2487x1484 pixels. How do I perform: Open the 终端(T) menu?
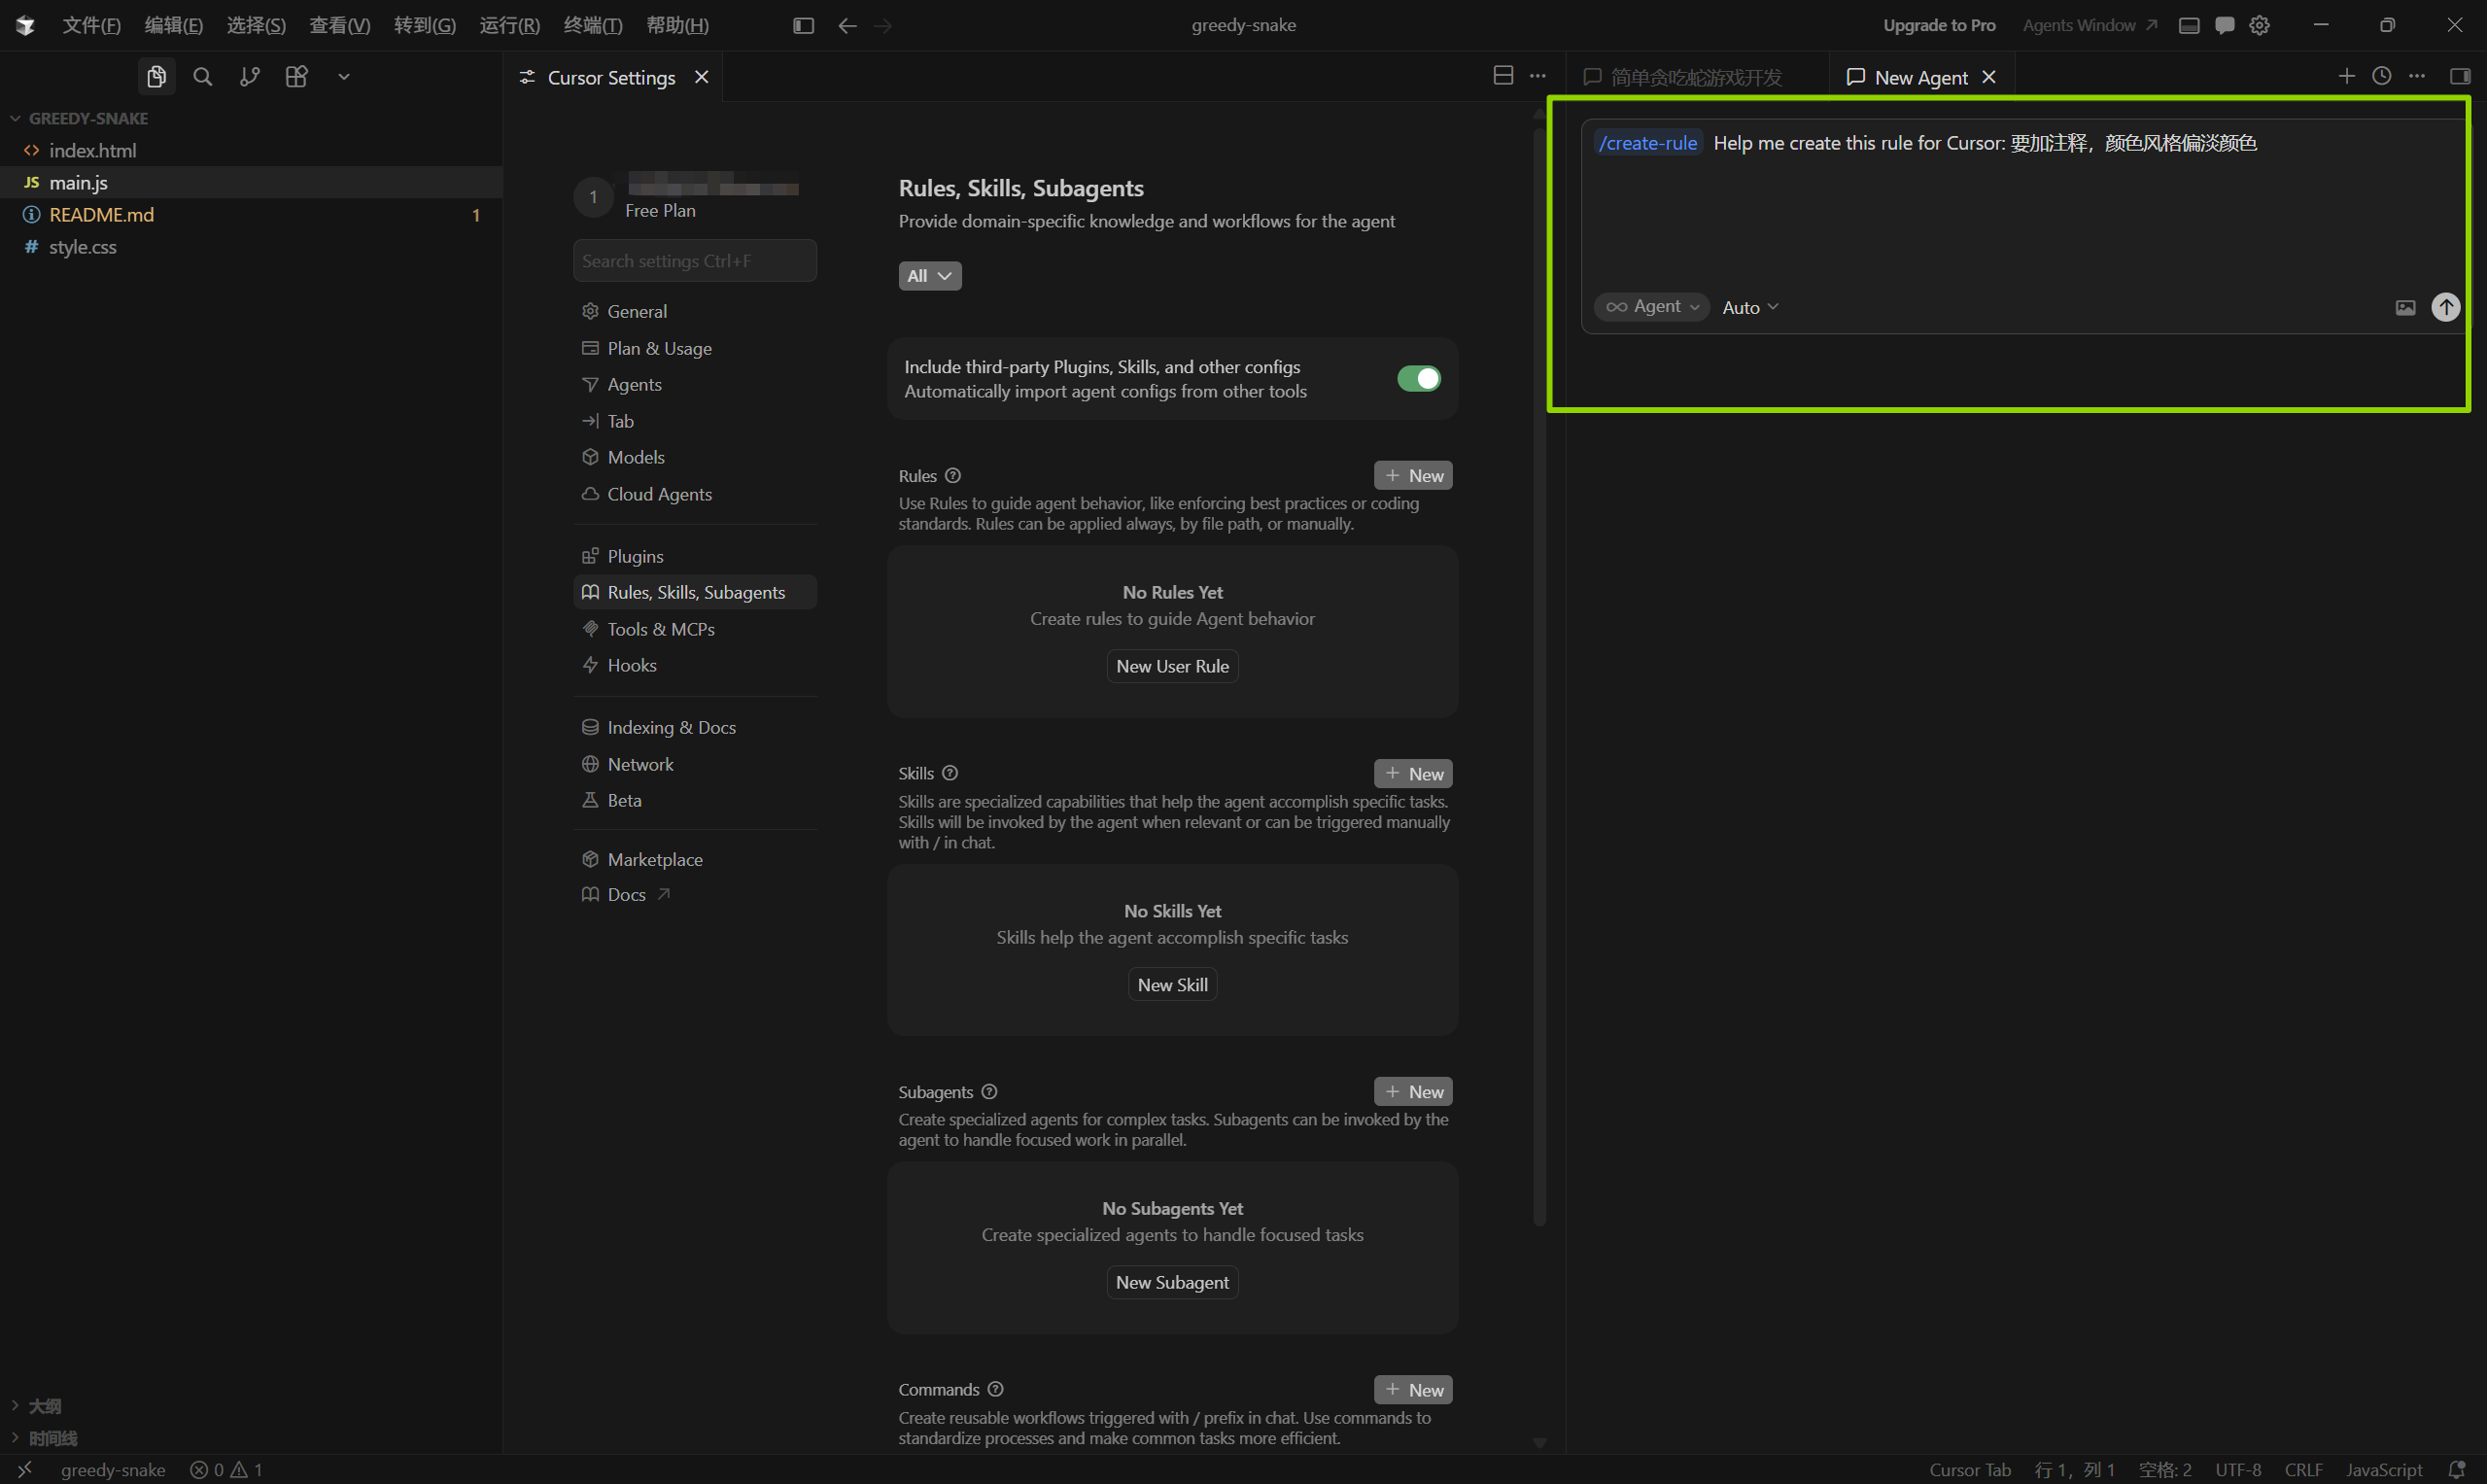coord(592,25)
